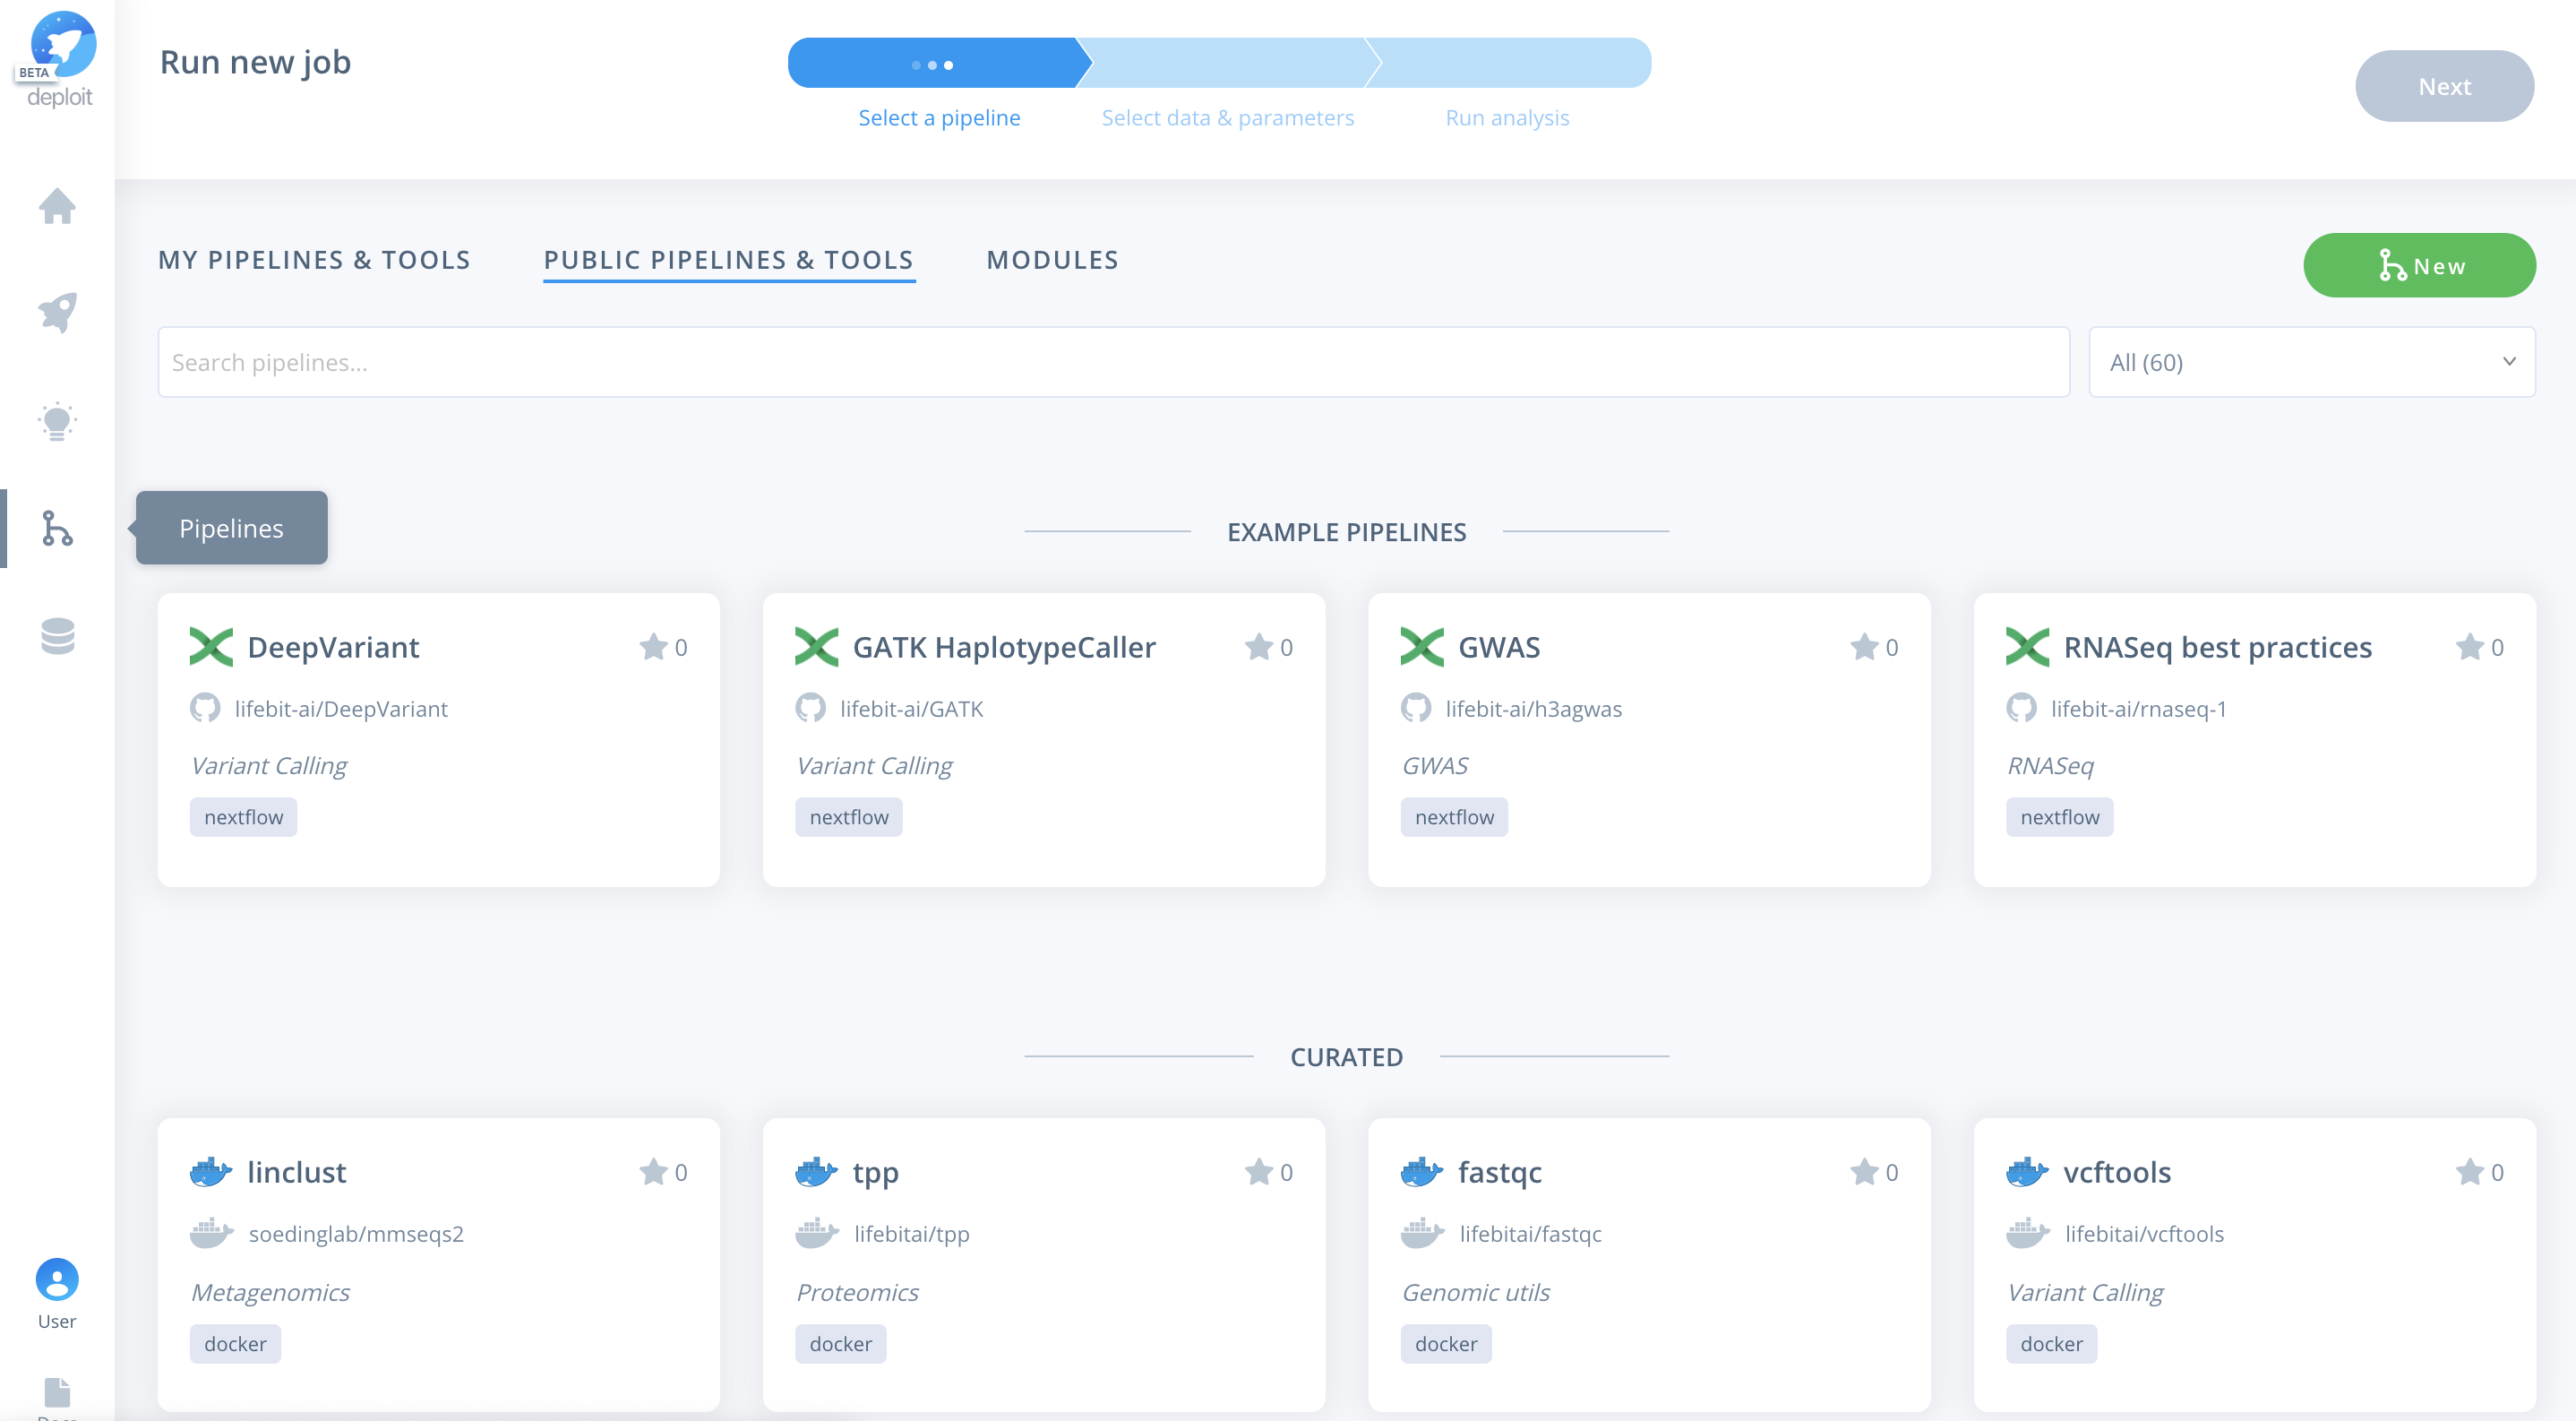Select the Pipelines branch icon in sidebar
Screen dimensions: 2576x1421
coord(57,528)
